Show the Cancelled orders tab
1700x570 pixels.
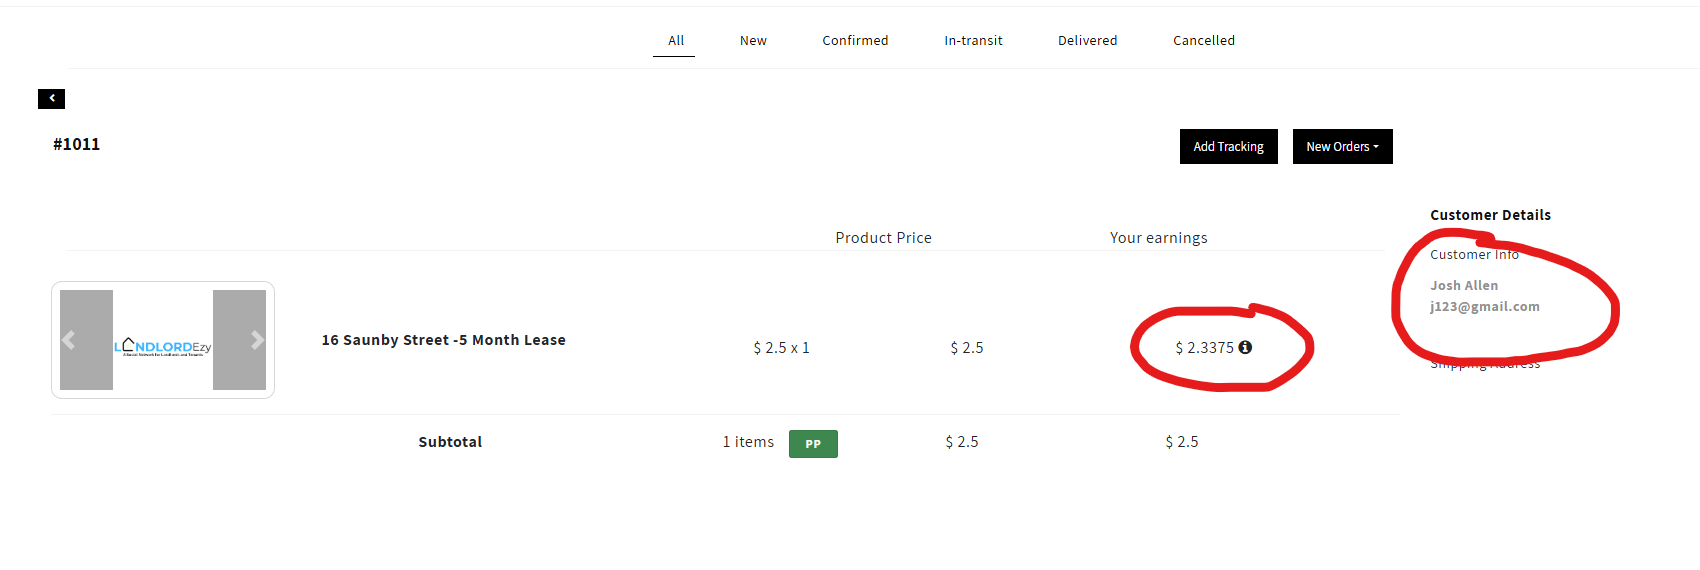coord(1203,41)
